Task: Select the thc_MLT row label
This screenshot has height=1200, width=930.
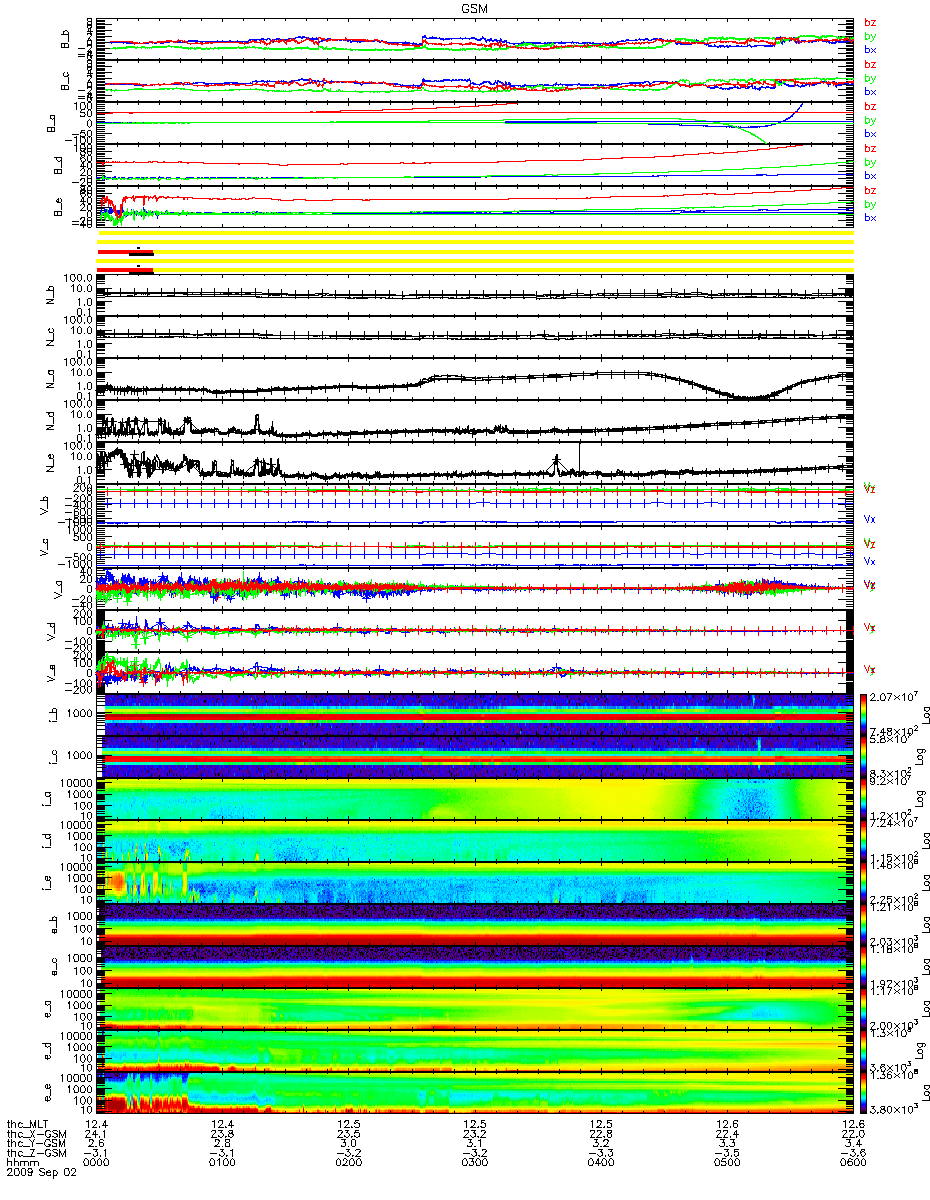Action: pyautogui.click(x=28, y=1125)
